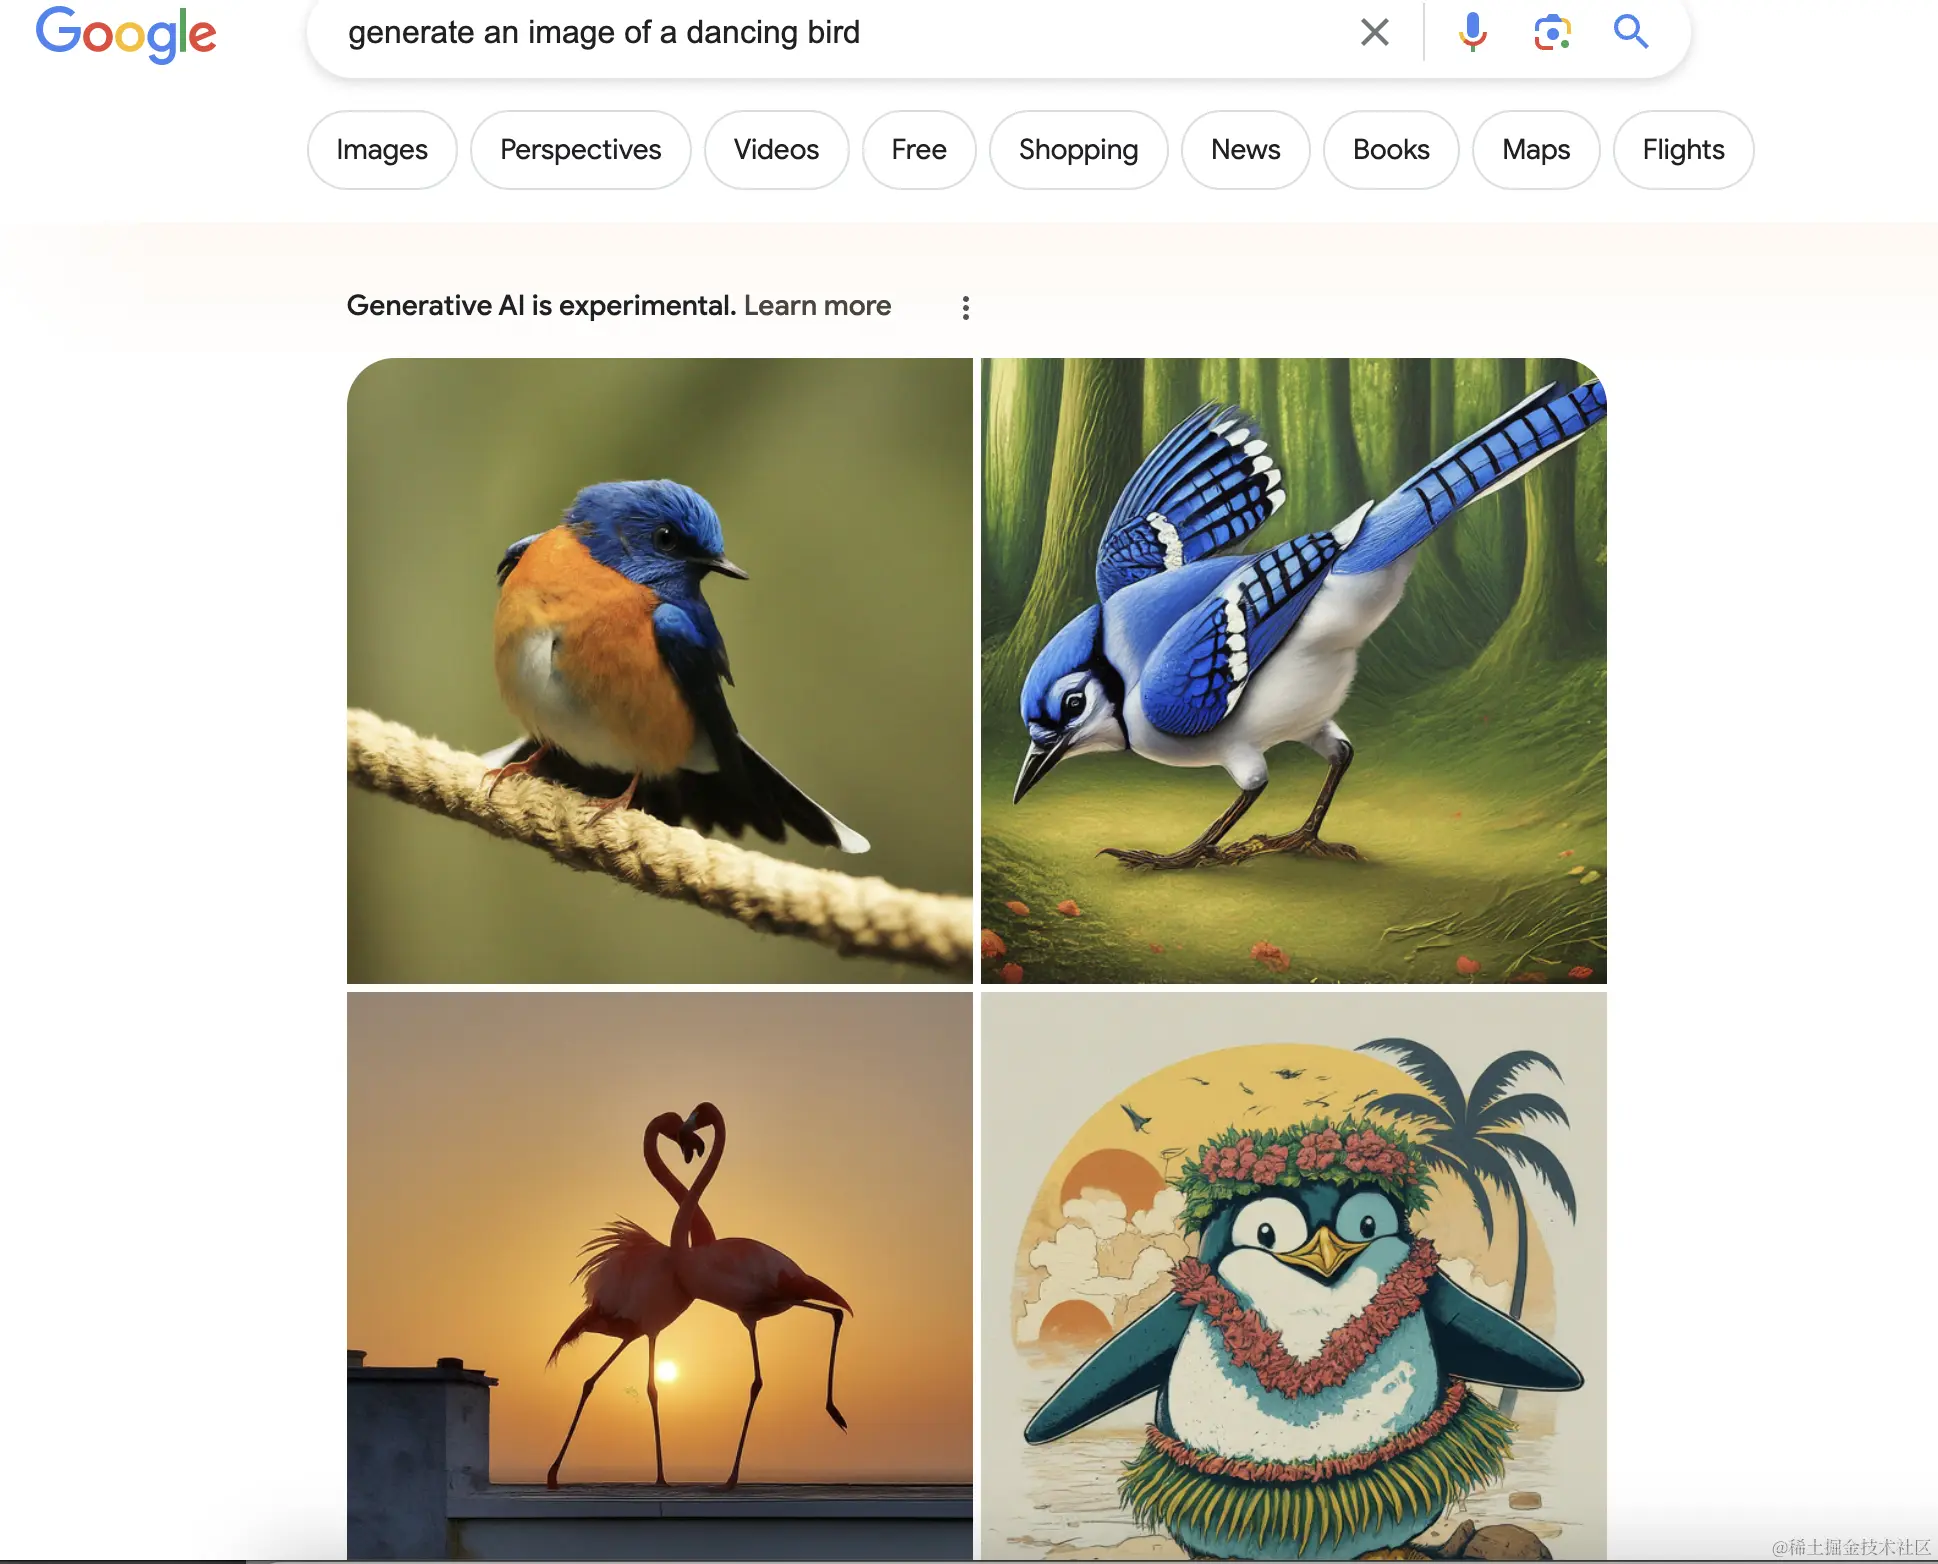Click the Learn more link
This screenshot has height=1564, width=1938.
pyautogui.click(x=818, y=306)
